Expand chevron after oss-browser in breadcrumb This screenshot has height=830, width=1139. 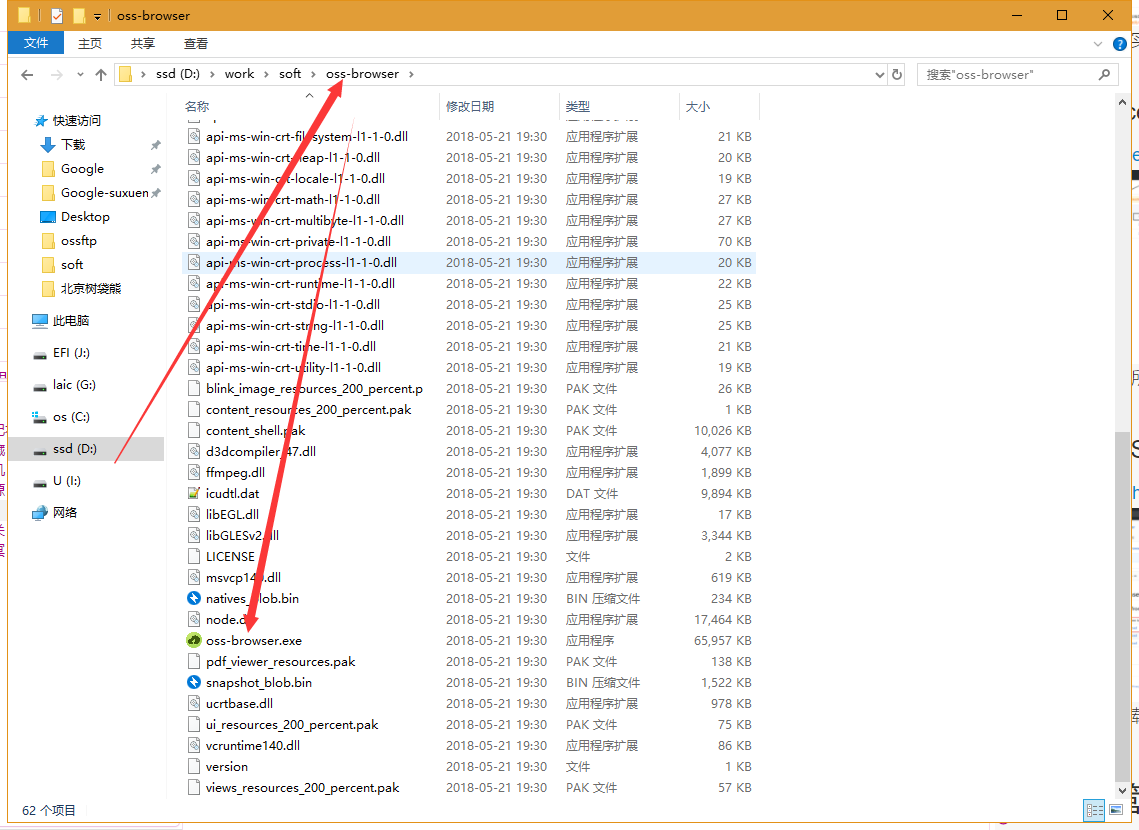click(x=411, y=74)
